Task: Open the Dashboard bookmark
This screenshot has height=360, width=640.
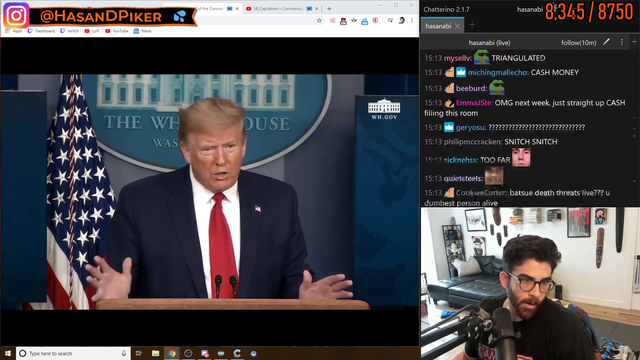Action: pyautogui.click(x=41, y=31)
